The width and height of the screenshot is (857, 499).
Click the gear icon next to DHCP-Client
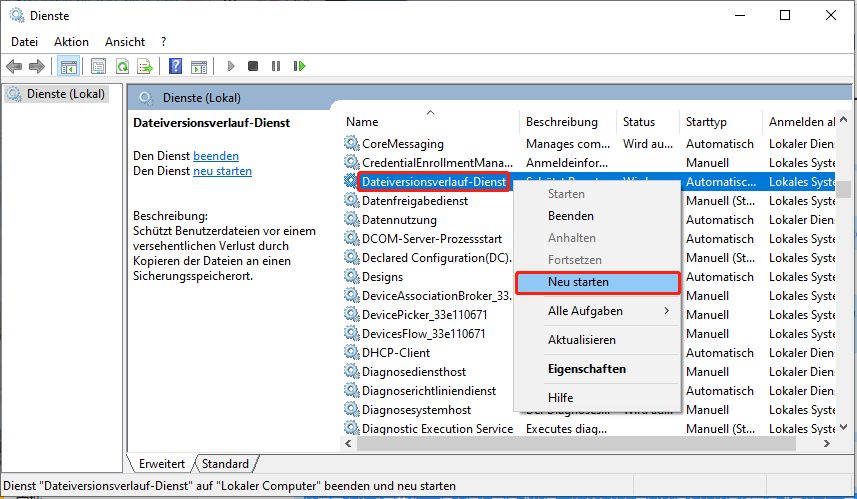351,352
